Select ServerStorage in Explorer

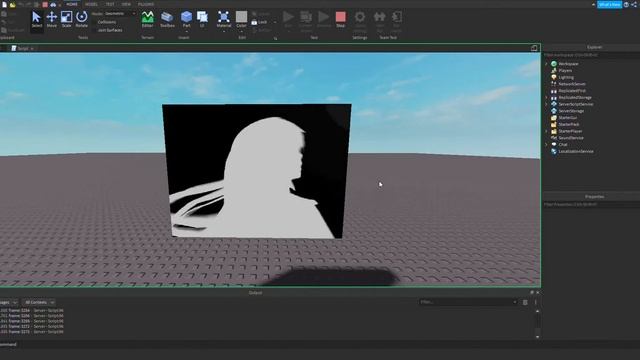coord(571,111)
